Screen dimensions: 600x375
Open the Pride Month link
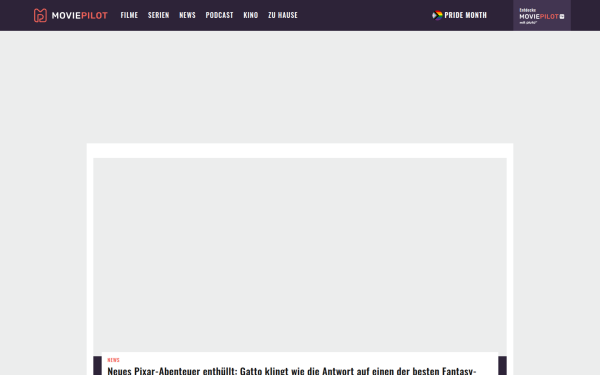pos(466,15)
